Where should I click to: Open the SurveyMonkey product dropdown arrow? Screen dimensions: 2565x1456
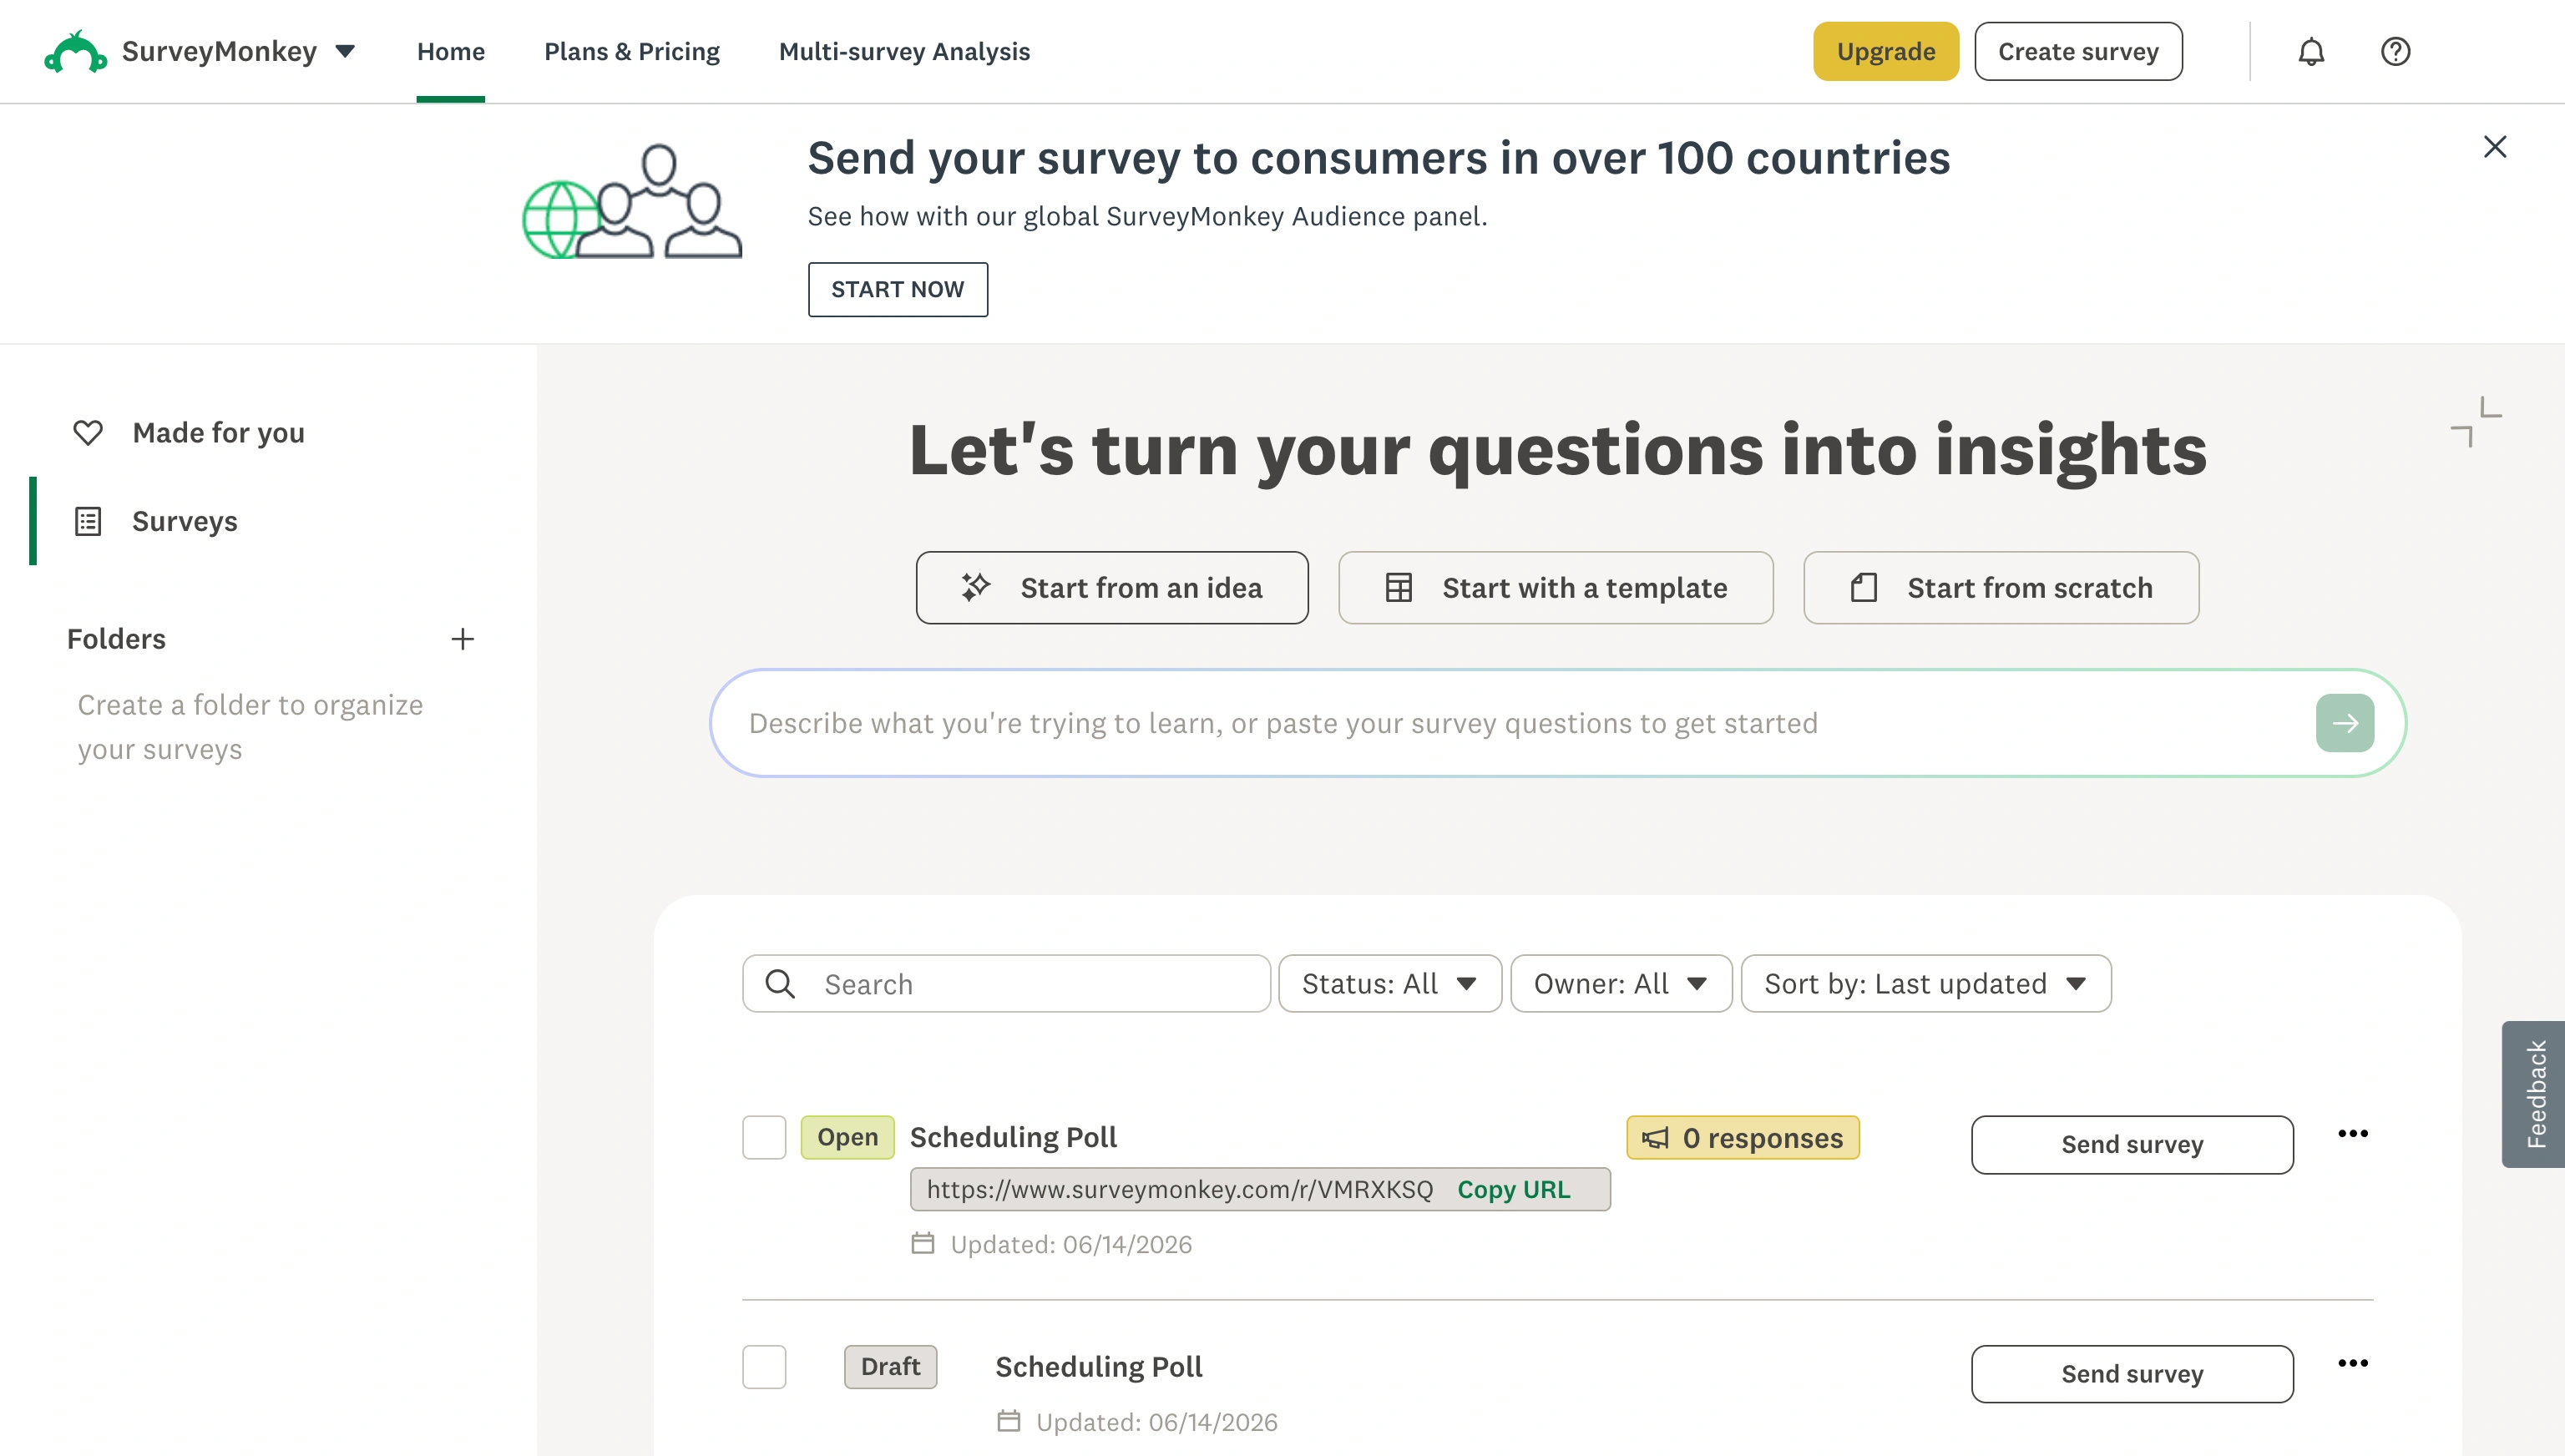(345, 51)
